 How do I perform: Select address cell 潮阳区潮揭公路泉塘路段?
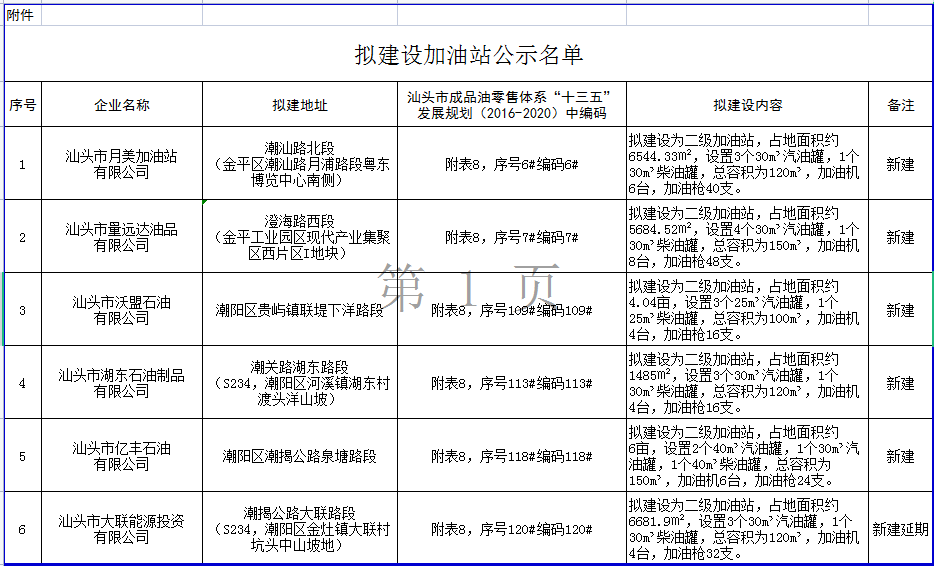point(300,456)
